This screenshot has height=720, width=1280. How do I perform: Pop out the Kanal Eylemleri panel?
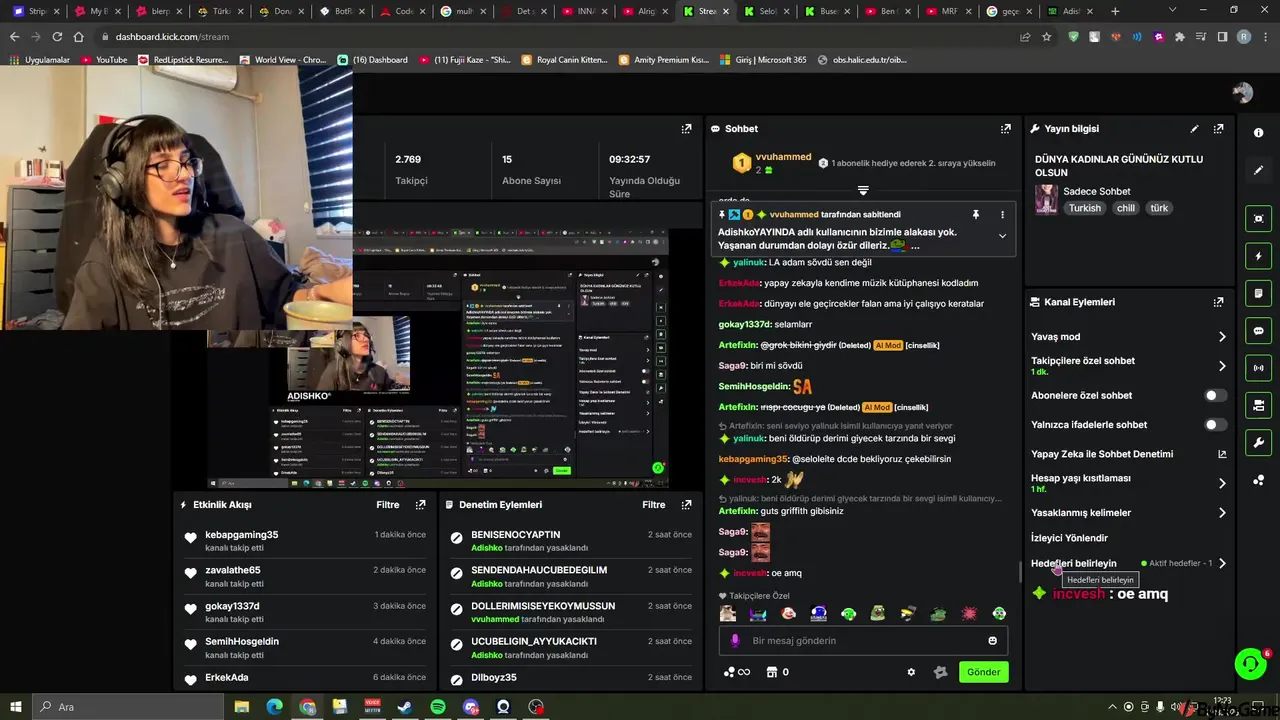pos(1218,302)
